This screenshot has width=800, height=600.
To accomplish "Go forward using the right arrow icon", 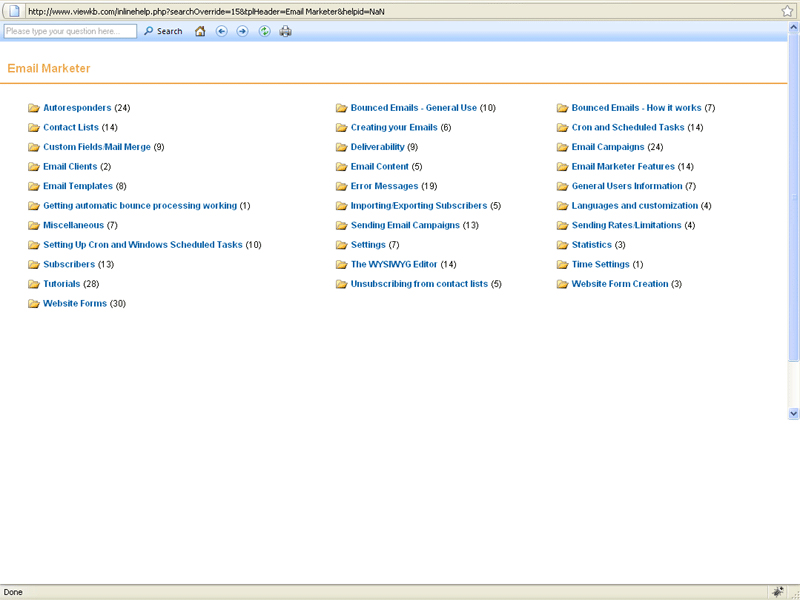I will click(x=242, y=31).
